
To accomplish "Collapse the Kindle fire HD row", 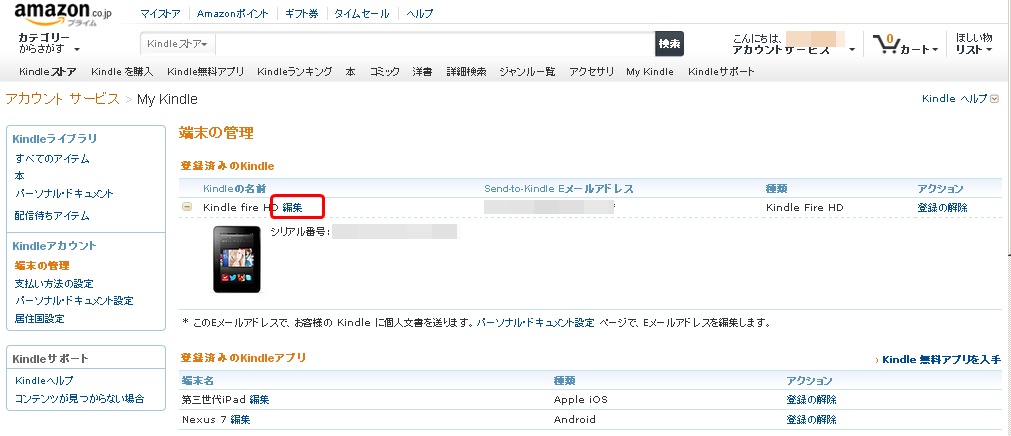I will click(187, 207).
